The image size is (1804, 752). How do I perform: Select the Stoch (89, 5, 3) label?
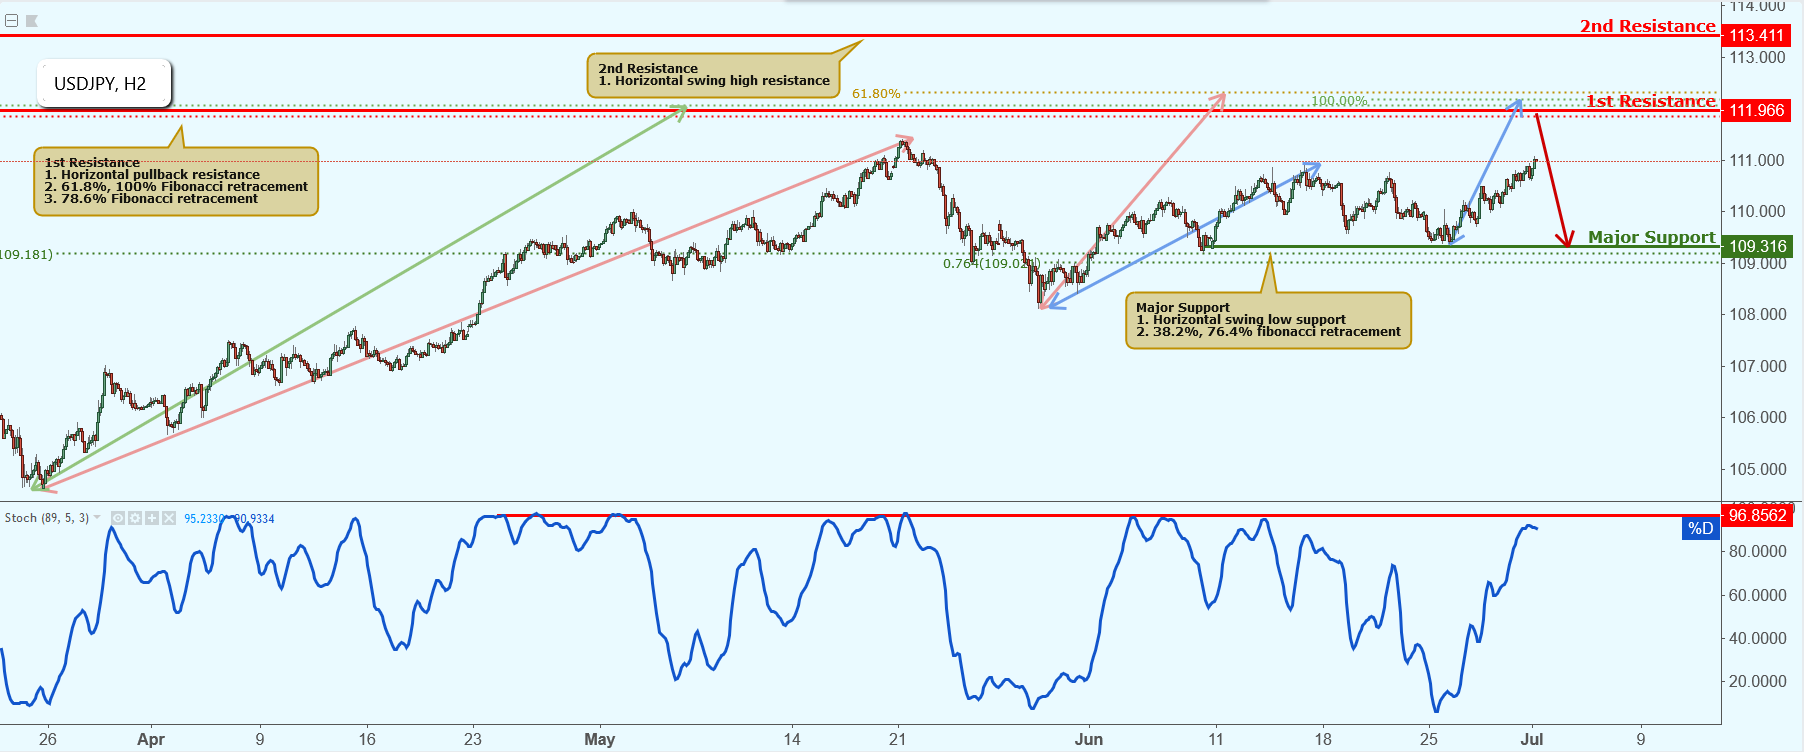coord(46,518)
